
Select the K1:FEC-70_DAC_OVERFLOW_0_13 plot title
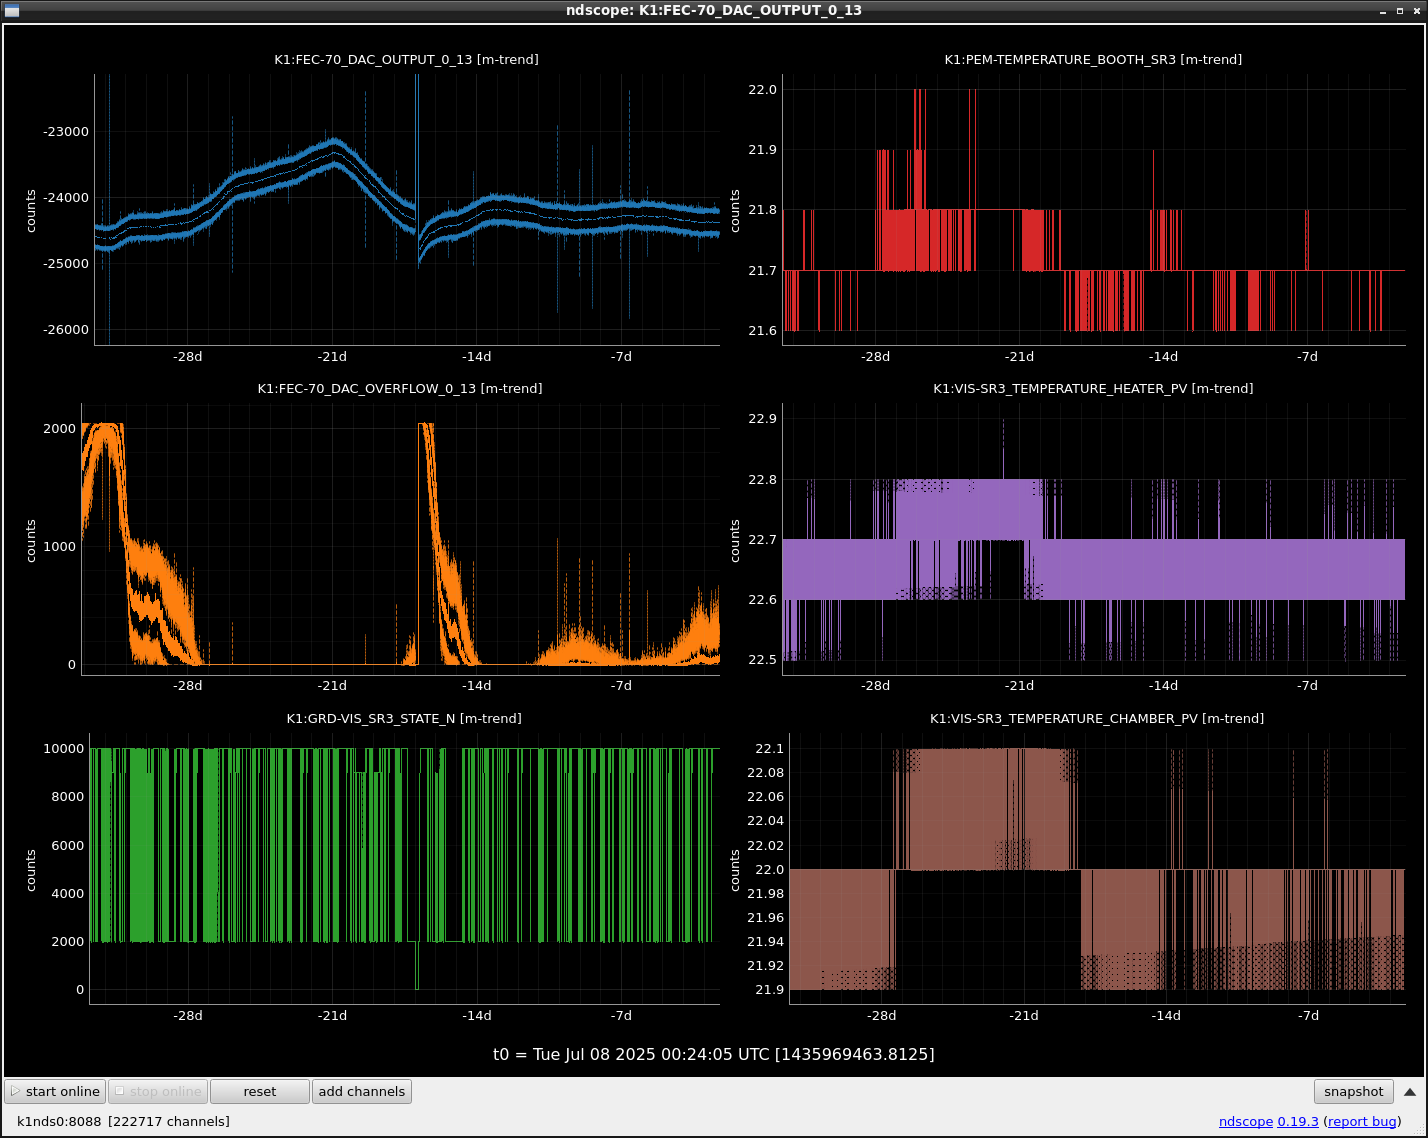coord(400,389)
